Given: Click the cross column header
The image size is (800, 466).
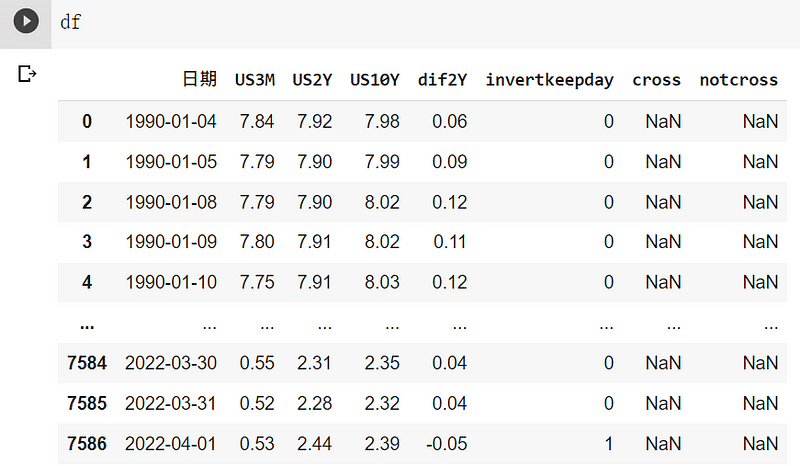Looking at the screenshot, I should tap(656, 80).
